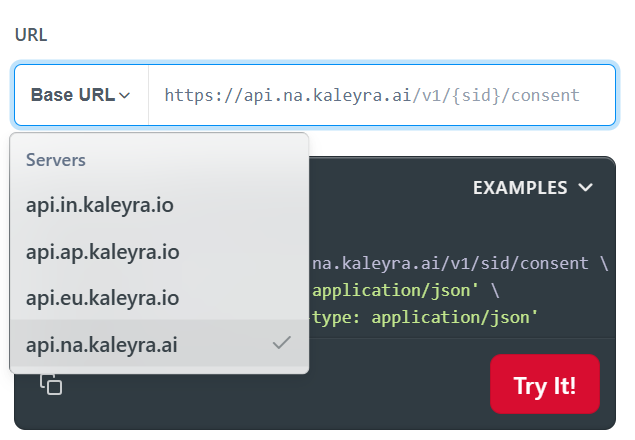Copy the code sample with copy icon
635x440 pixels.
[x=51, y=384]
